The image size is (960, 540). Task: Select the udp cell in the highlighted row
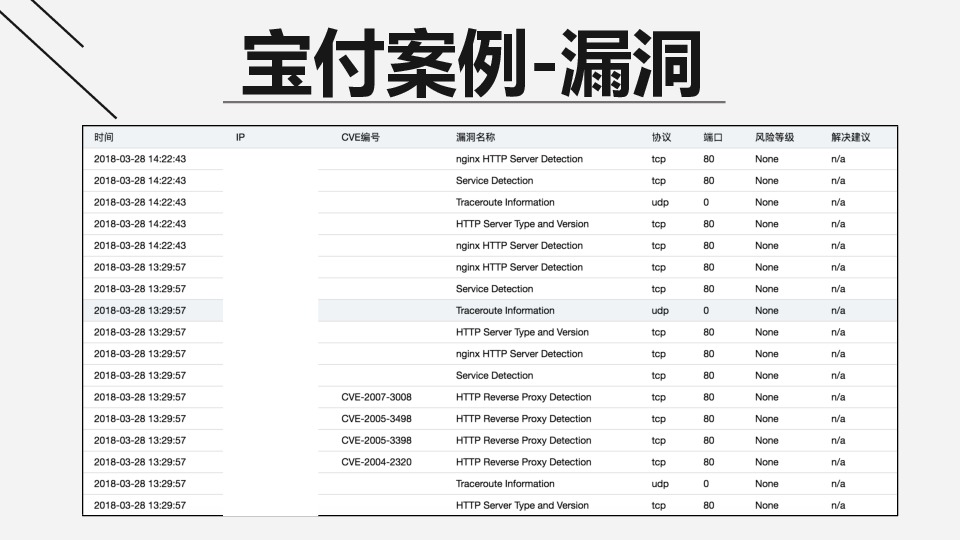(660, 310)
